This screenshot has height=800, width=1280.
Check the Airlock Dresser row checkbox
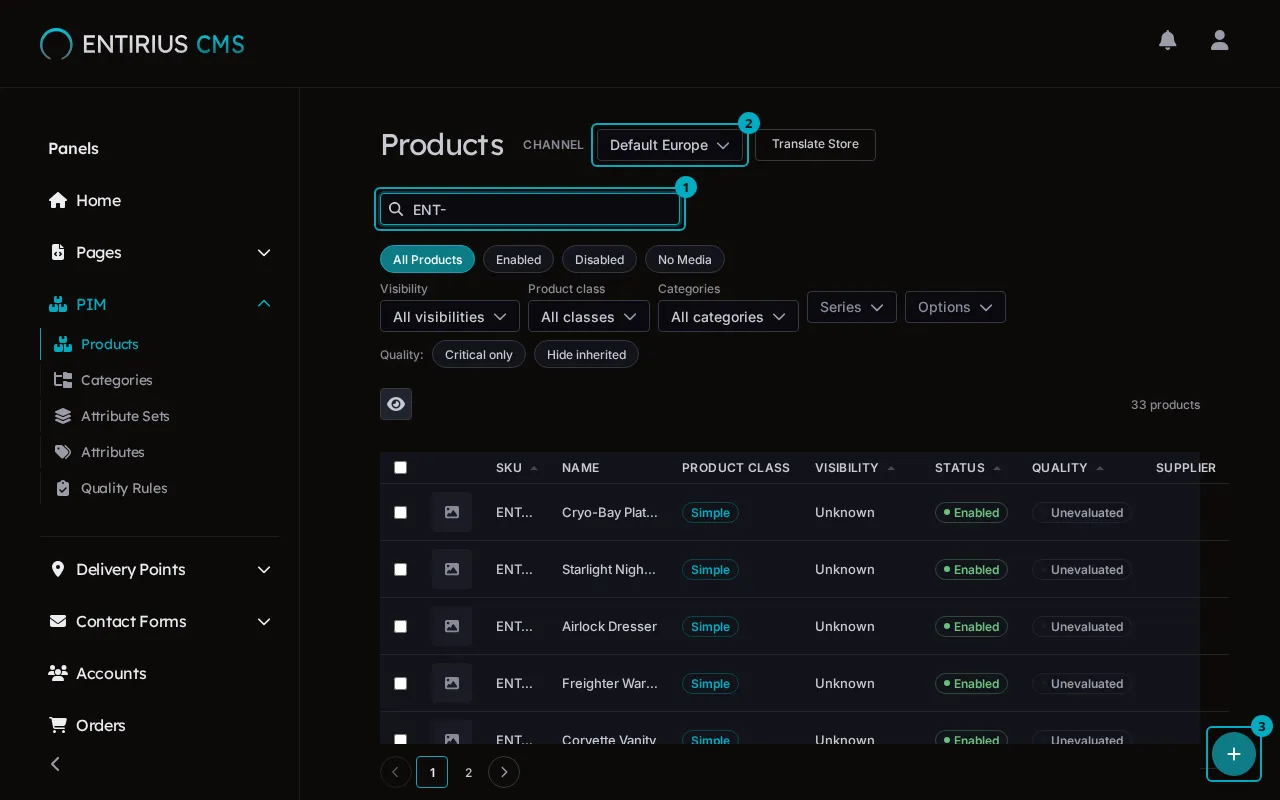click(x=400, y=626)
